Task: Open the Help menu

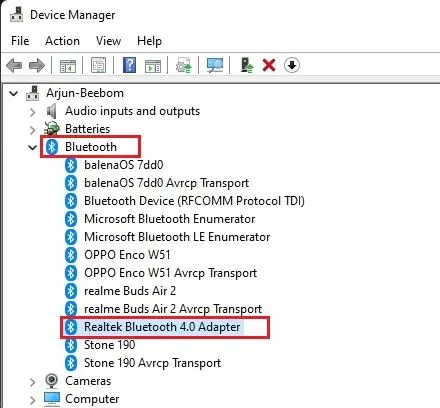Action: (149, 41)
